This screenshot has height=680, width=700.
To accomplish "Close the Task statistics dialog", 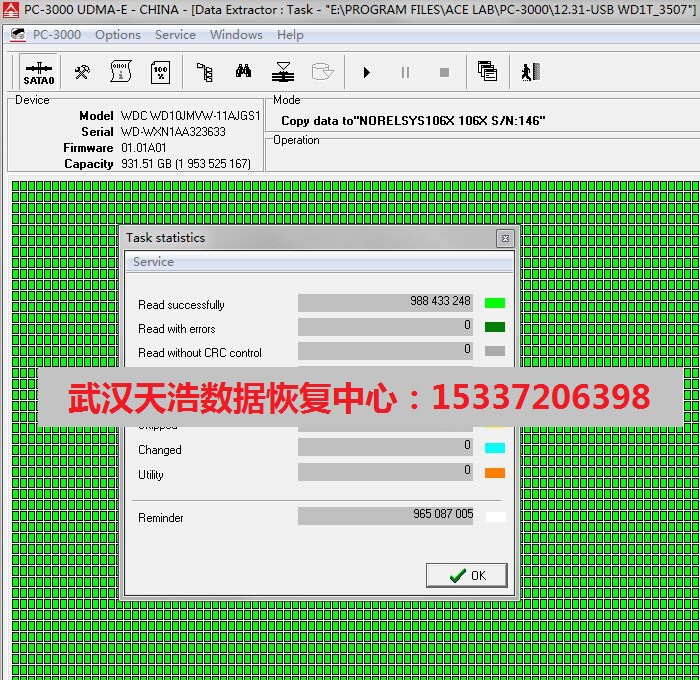I will pos(505,238).
